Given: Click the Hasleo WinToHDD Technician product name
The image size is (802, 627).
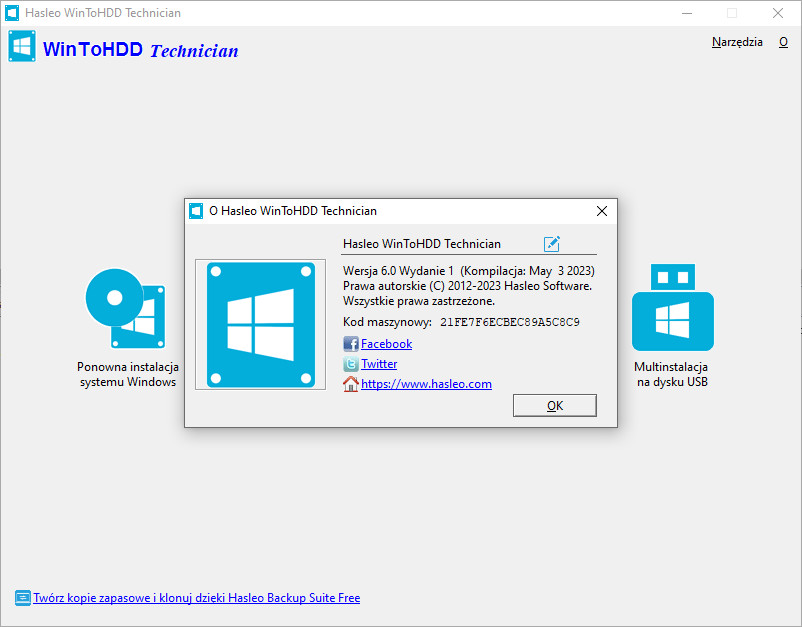Looking at the screenshot, I should tap(421, 244).
